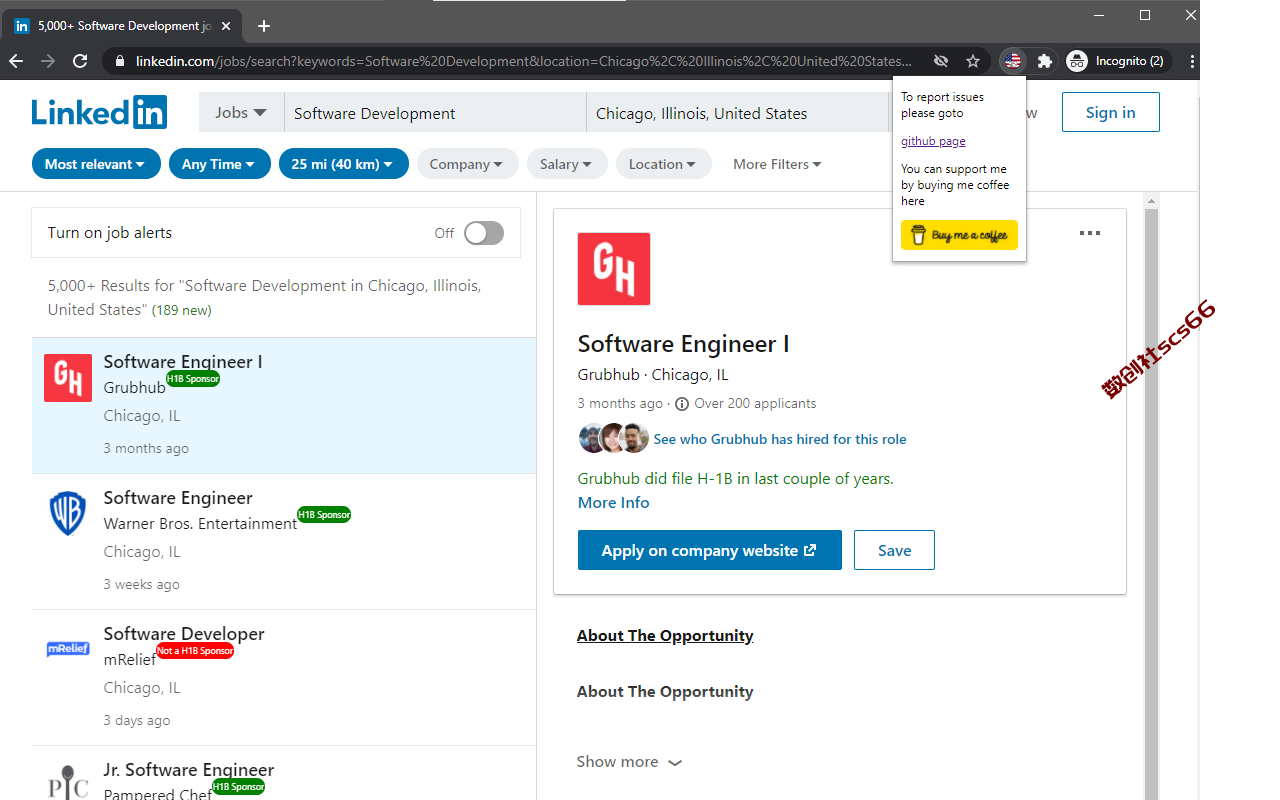Viewport: 1280px width, 800px height.
Task: Click the applicants info icon
Action: point(682,404)
